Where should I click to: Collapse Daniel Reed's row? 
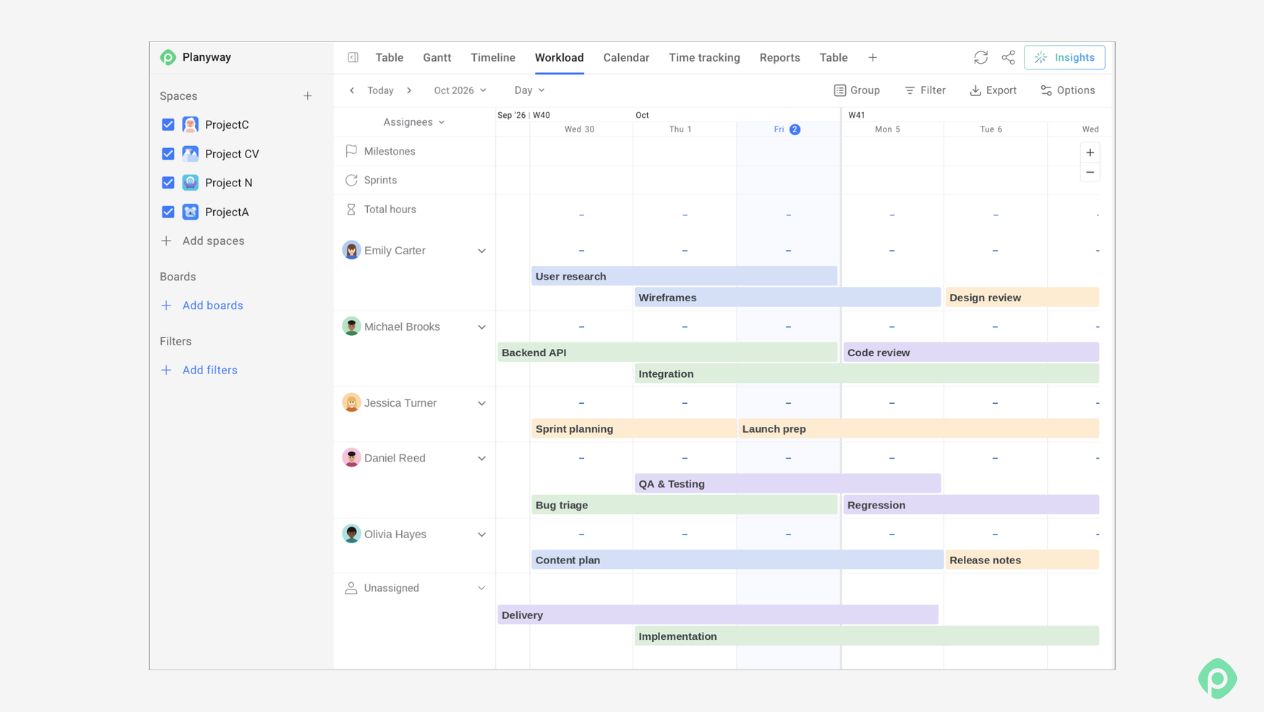tap(481, 458)
